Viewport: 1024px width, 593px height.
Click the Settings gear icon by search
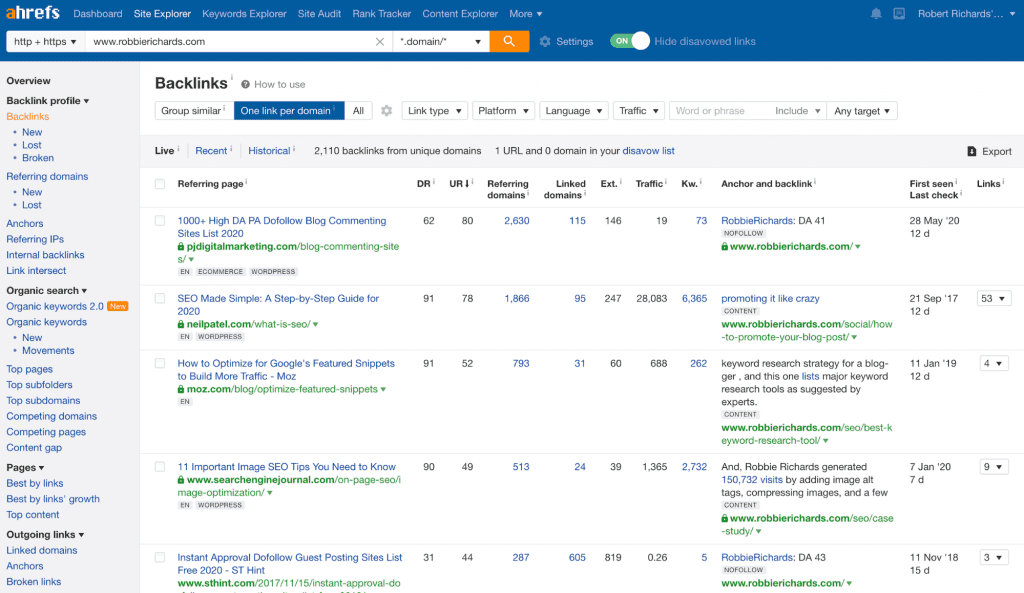click(x=545, y=42)
